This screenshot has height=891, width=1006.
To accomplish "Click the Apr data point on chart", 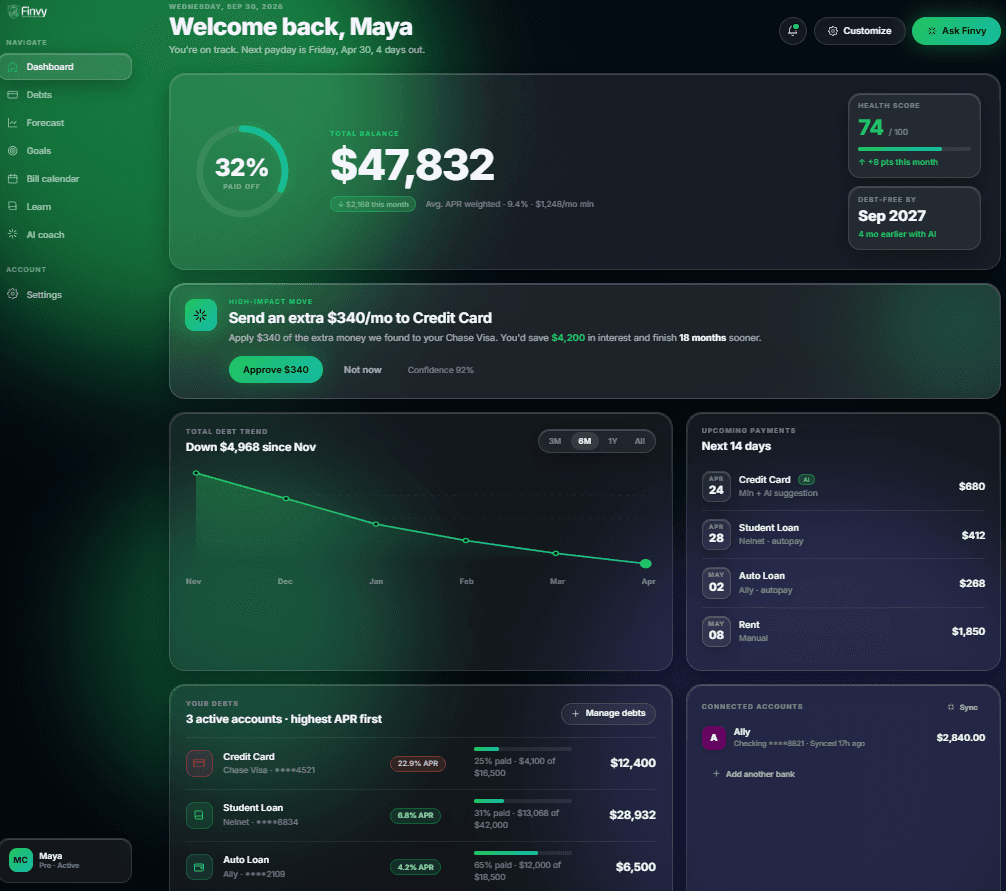I will (x=646, y=563).
